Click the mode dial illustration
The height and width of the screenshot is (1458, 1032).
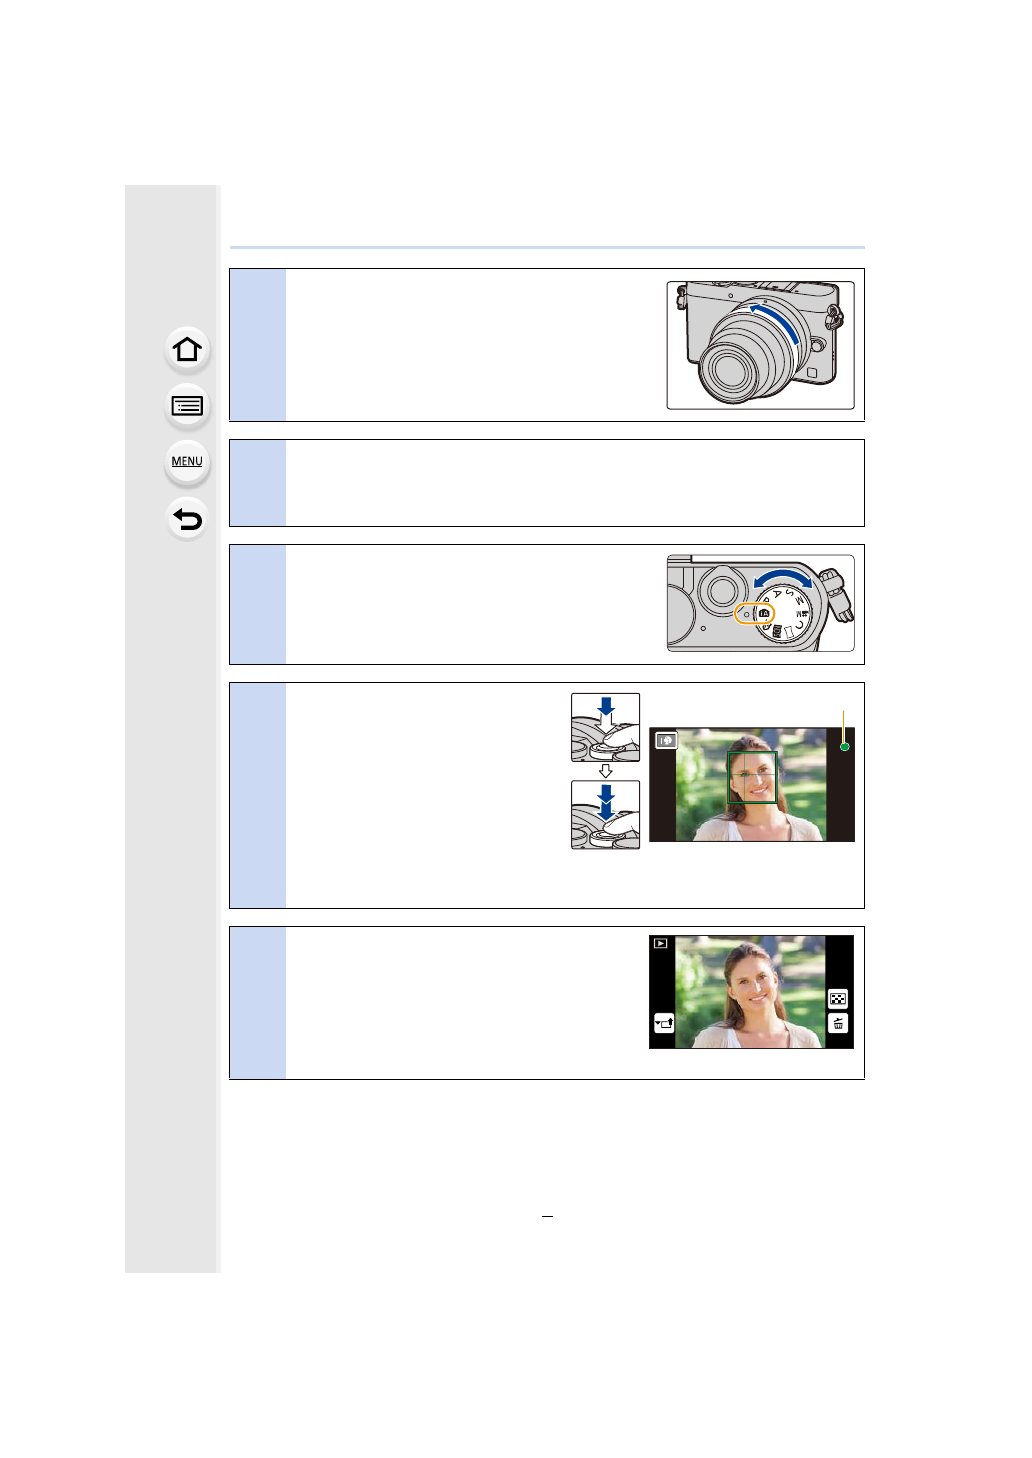tap(760, 603)
